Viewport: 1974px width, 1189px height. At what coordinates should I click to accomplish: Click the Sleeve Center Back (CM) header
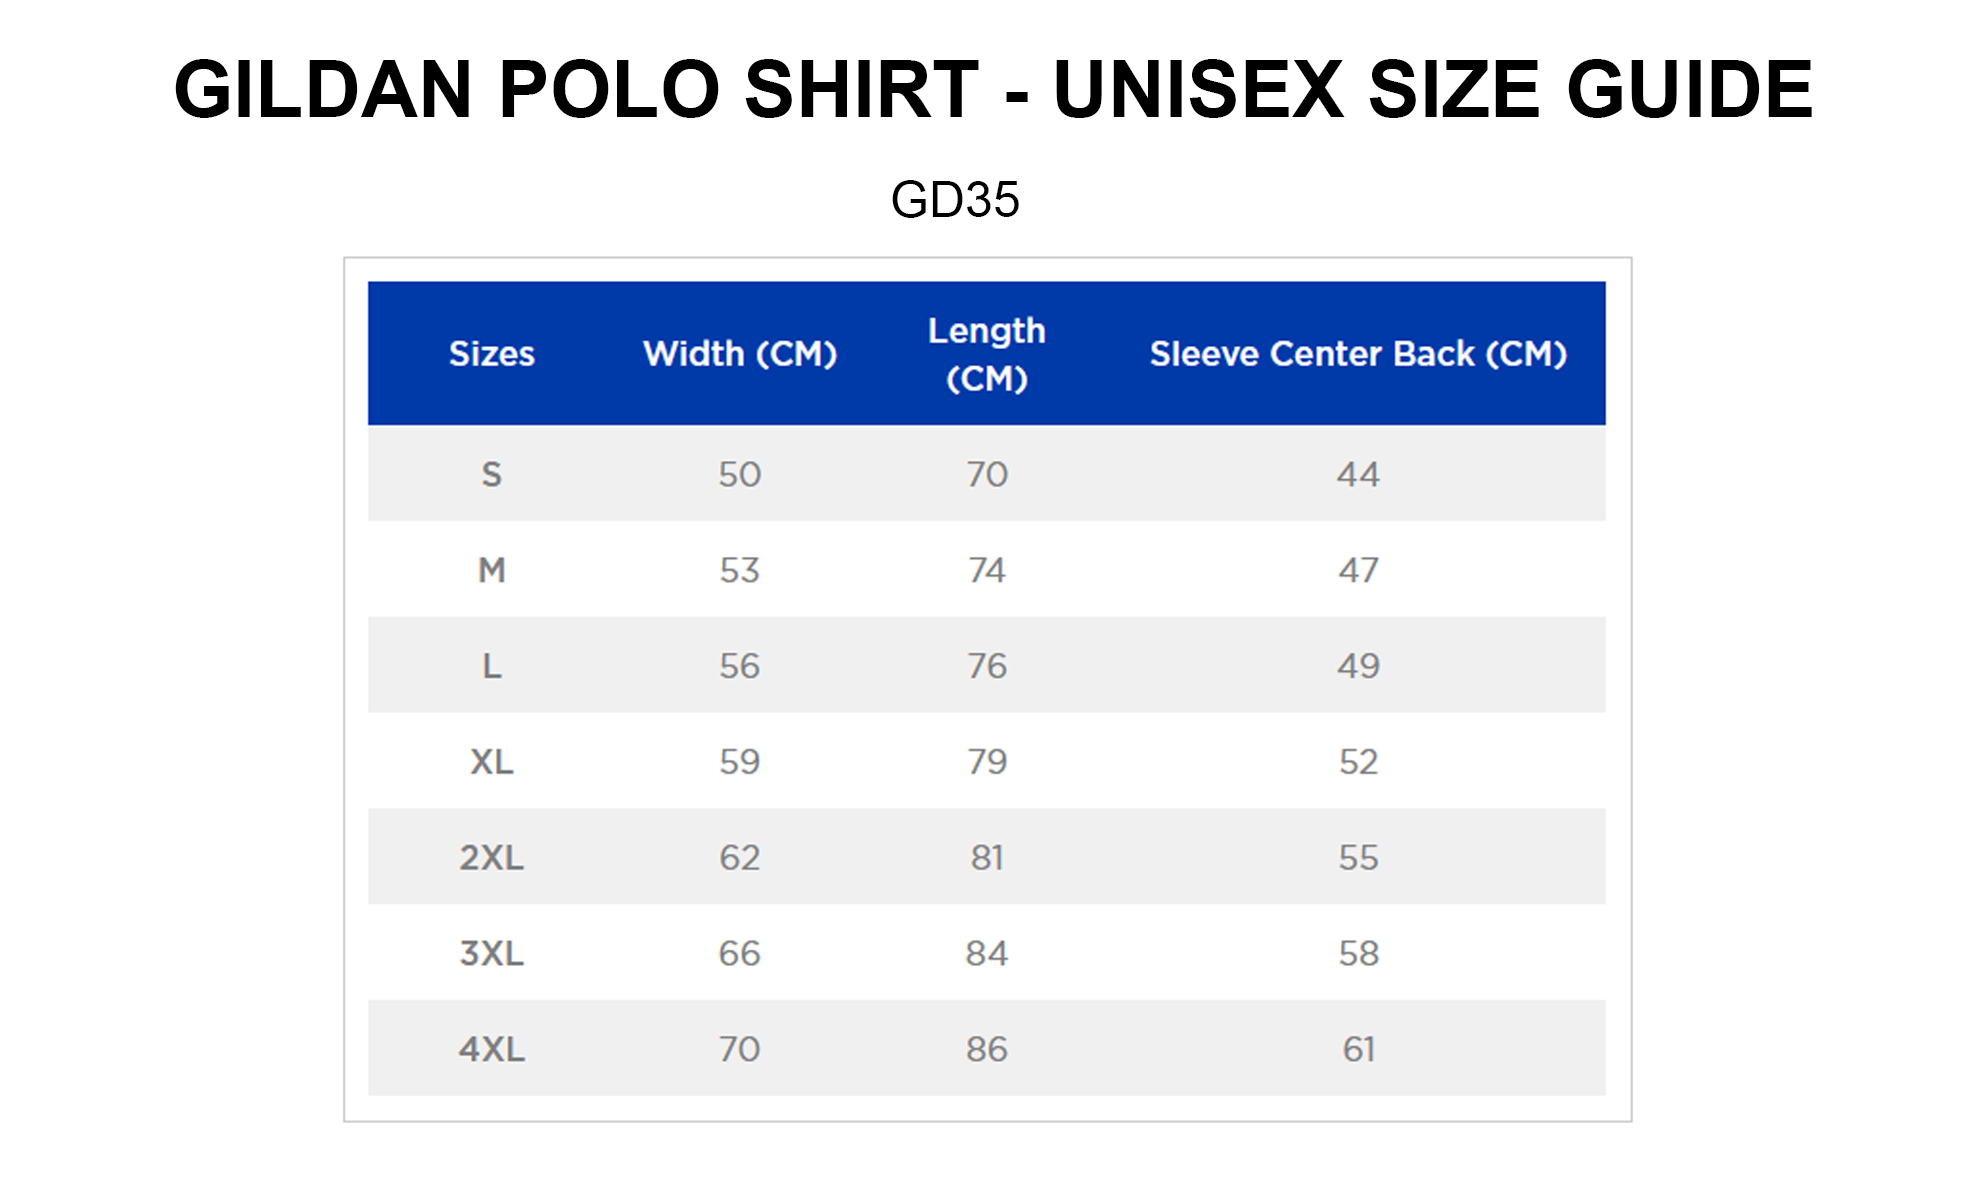(x=1357, y=354)
